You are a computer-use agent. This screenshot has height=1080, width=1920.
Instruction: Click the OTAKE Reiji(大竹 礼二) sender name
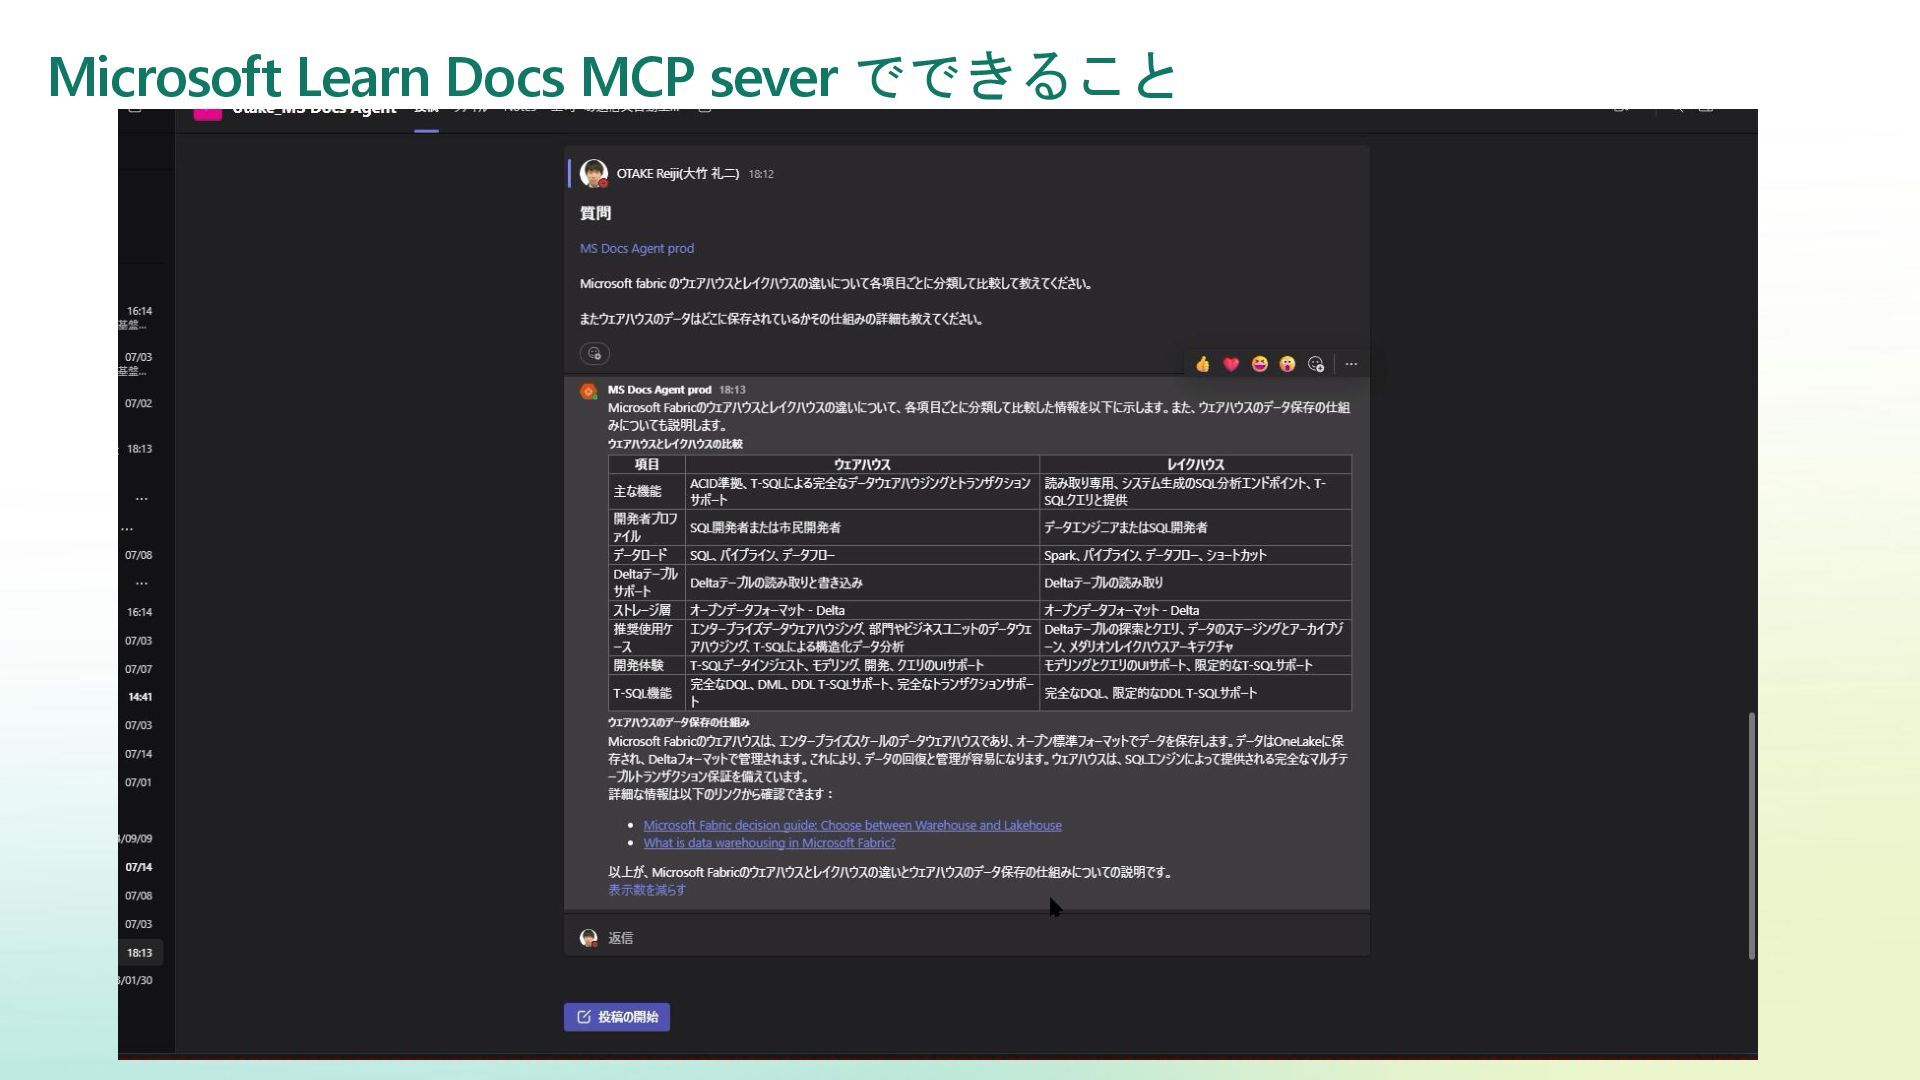pyautogui.click(x=678, y=173)
